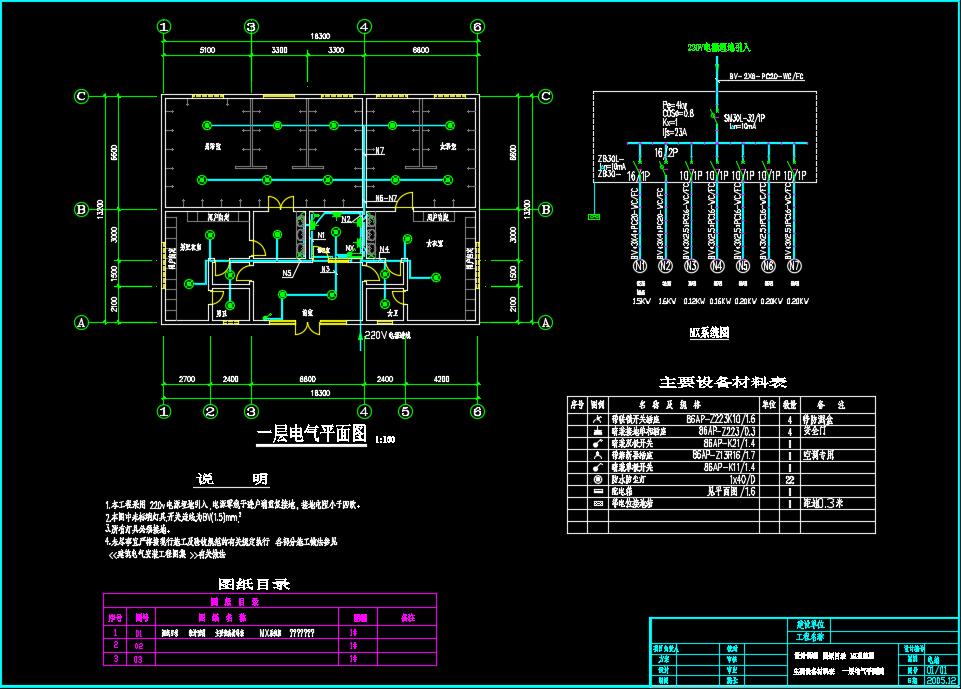The height and width of the screenshot is (689, 961).
Task: Click the 距地0.3米 remark cell
Action: (x=823, y=503)
